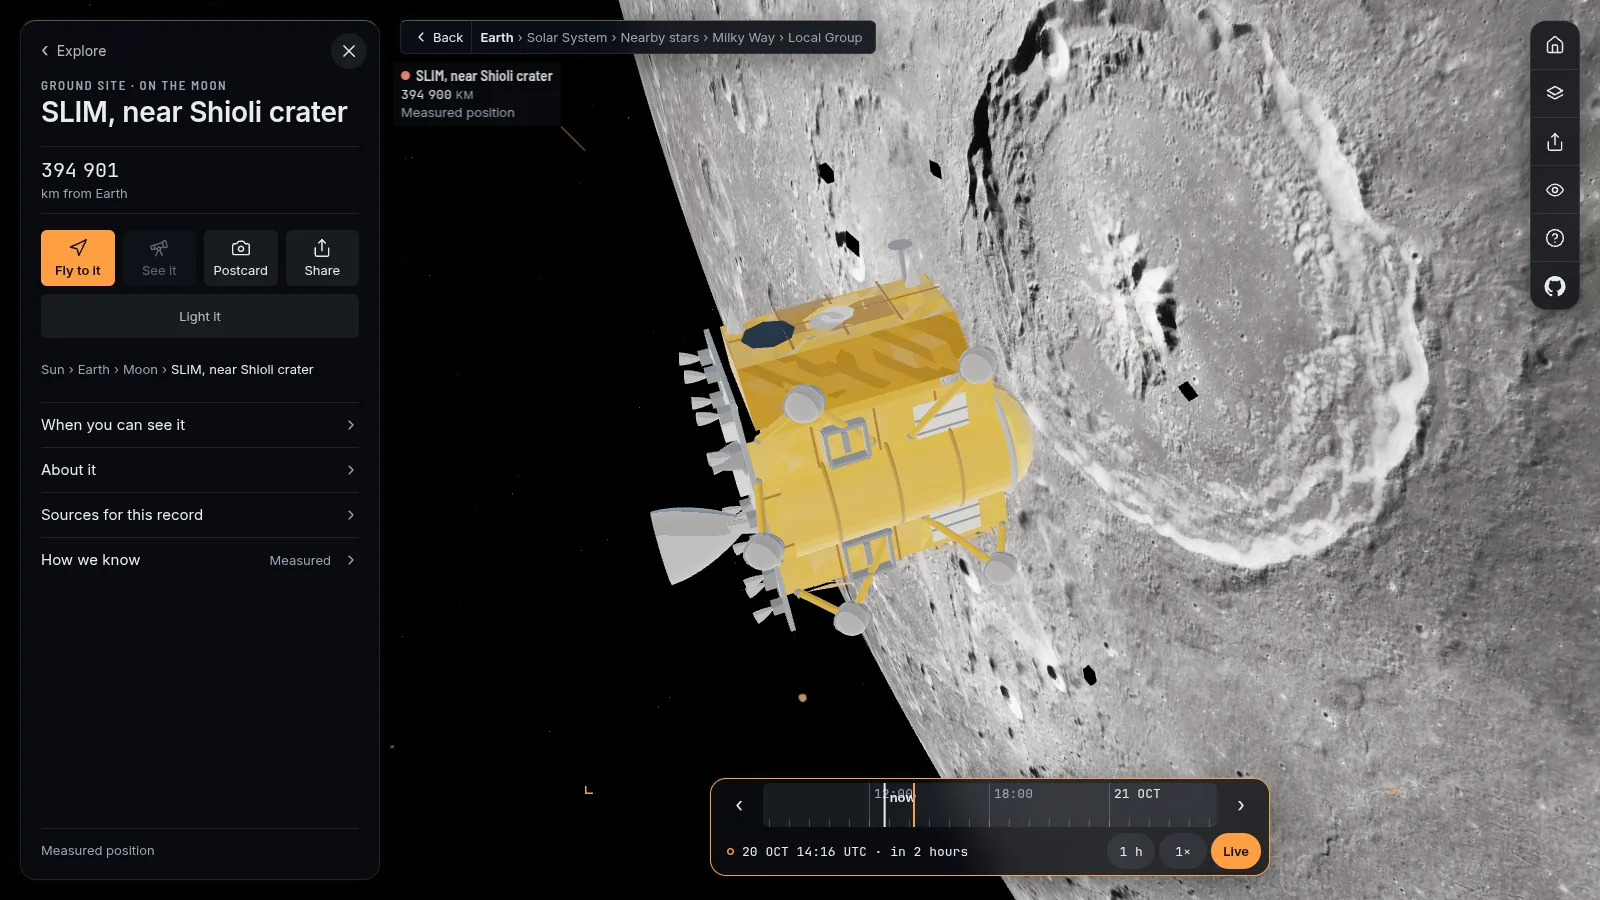
Task: Click the timeline scrubber track
Action: 990,806
